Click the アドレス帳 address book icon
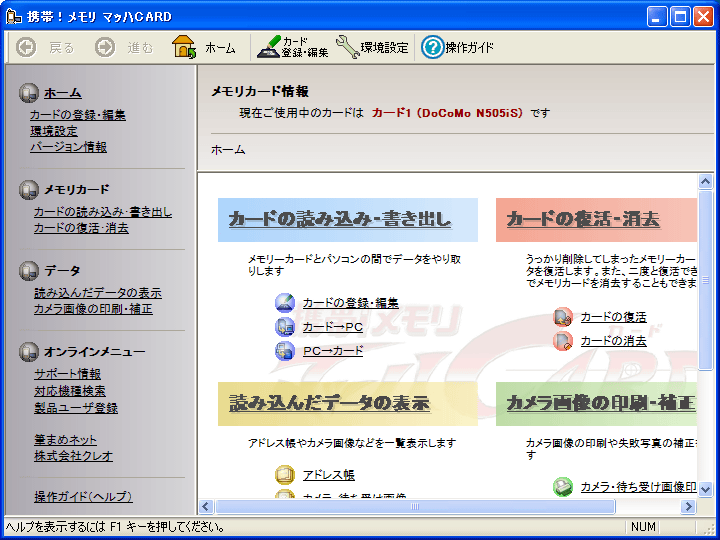 click(x=285, y=475)
